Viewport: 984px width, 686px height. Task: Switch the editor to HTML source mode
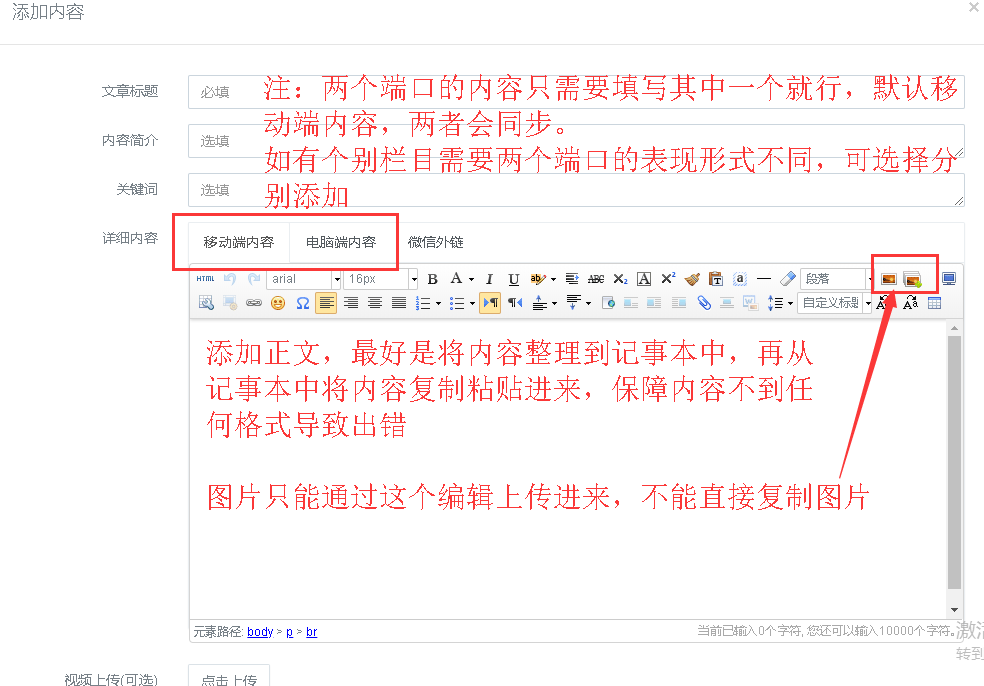(x=204, y=279)
